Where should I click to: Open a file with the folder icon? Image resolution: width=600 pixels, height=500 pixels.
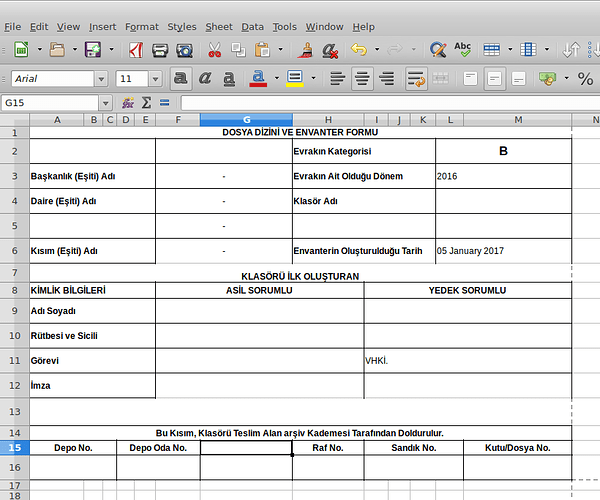click(x=57, y=50)
